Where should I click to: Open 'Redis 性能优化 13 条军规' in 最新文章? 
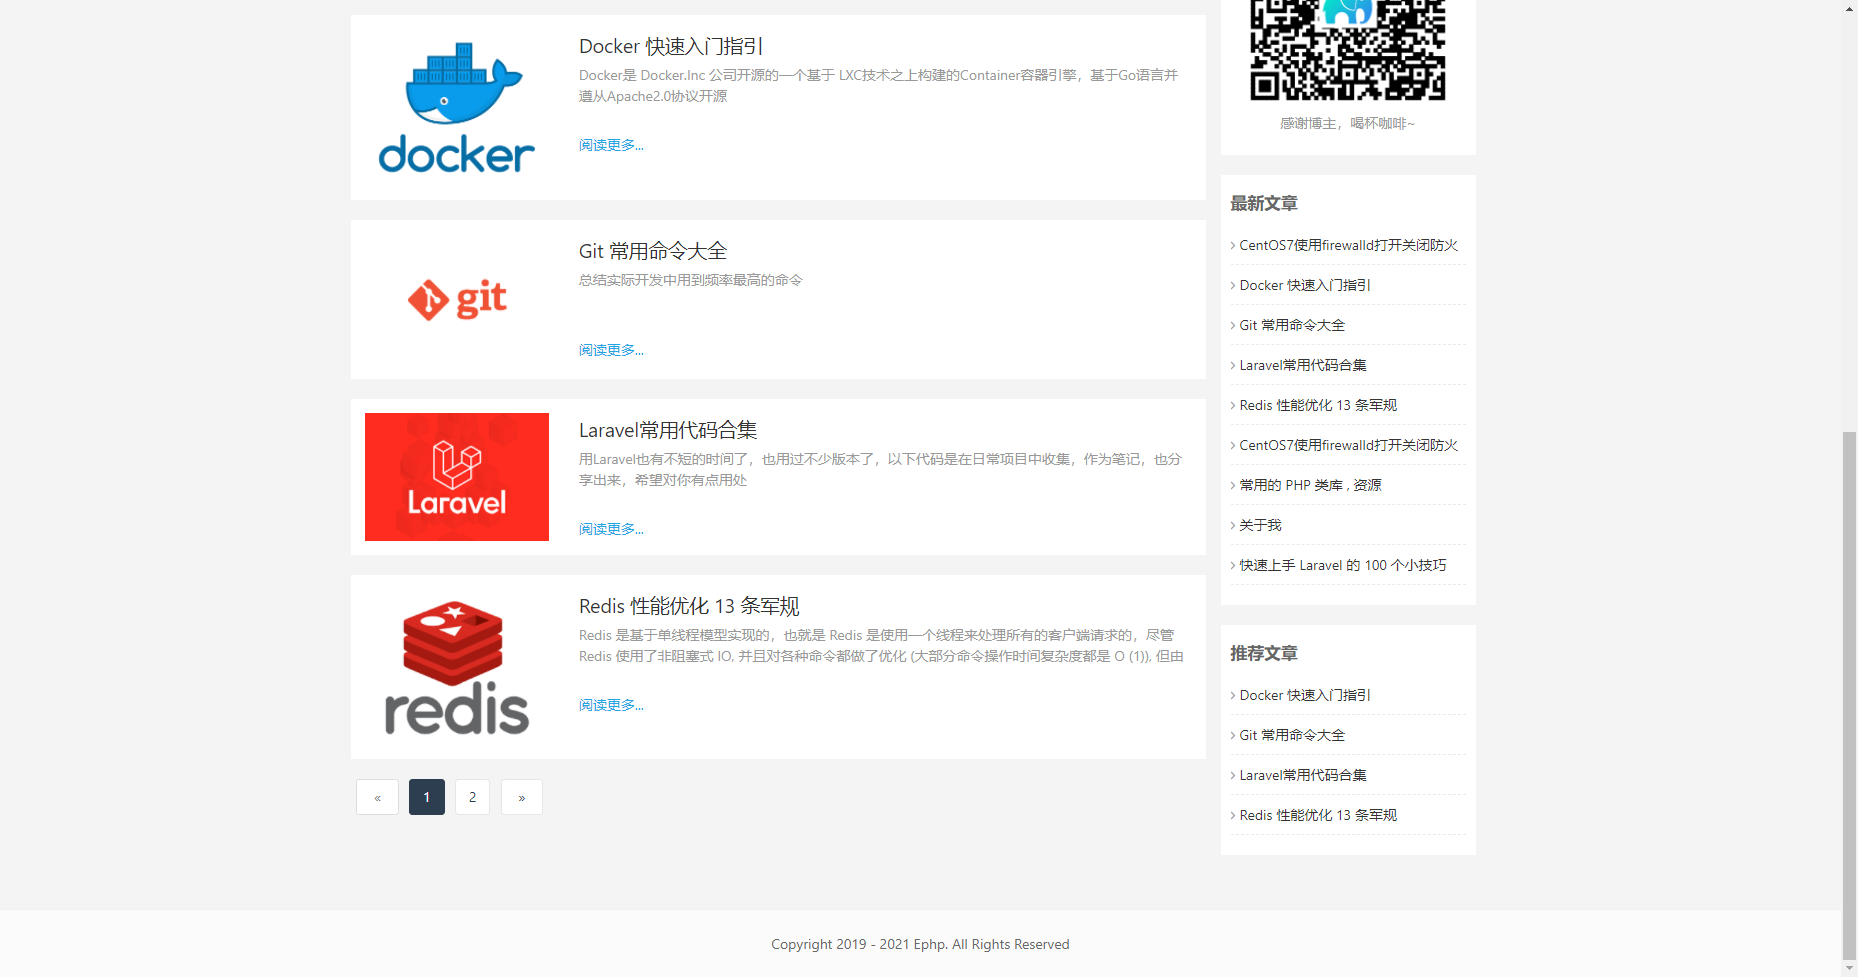(1318, 405)
